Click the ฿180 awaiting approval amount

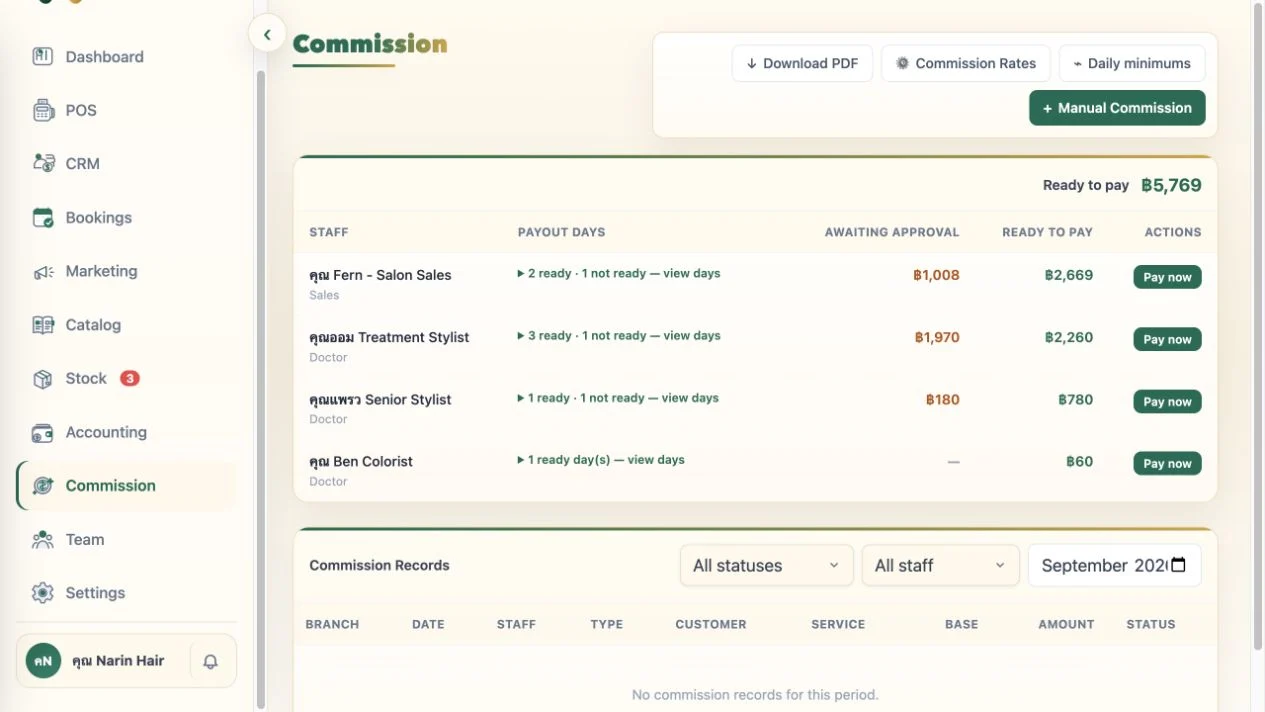point(943,399)
